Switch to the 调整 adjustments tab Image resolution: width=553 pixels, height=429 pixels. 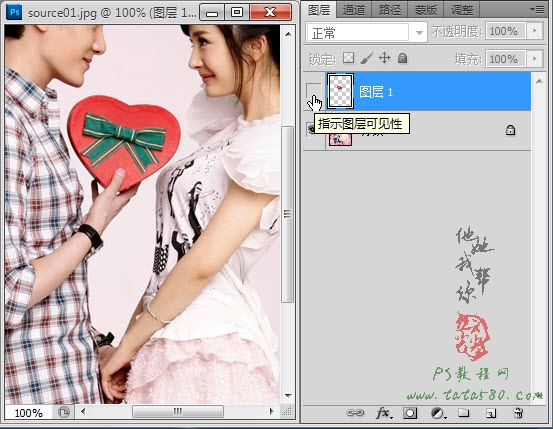(462, 10)
